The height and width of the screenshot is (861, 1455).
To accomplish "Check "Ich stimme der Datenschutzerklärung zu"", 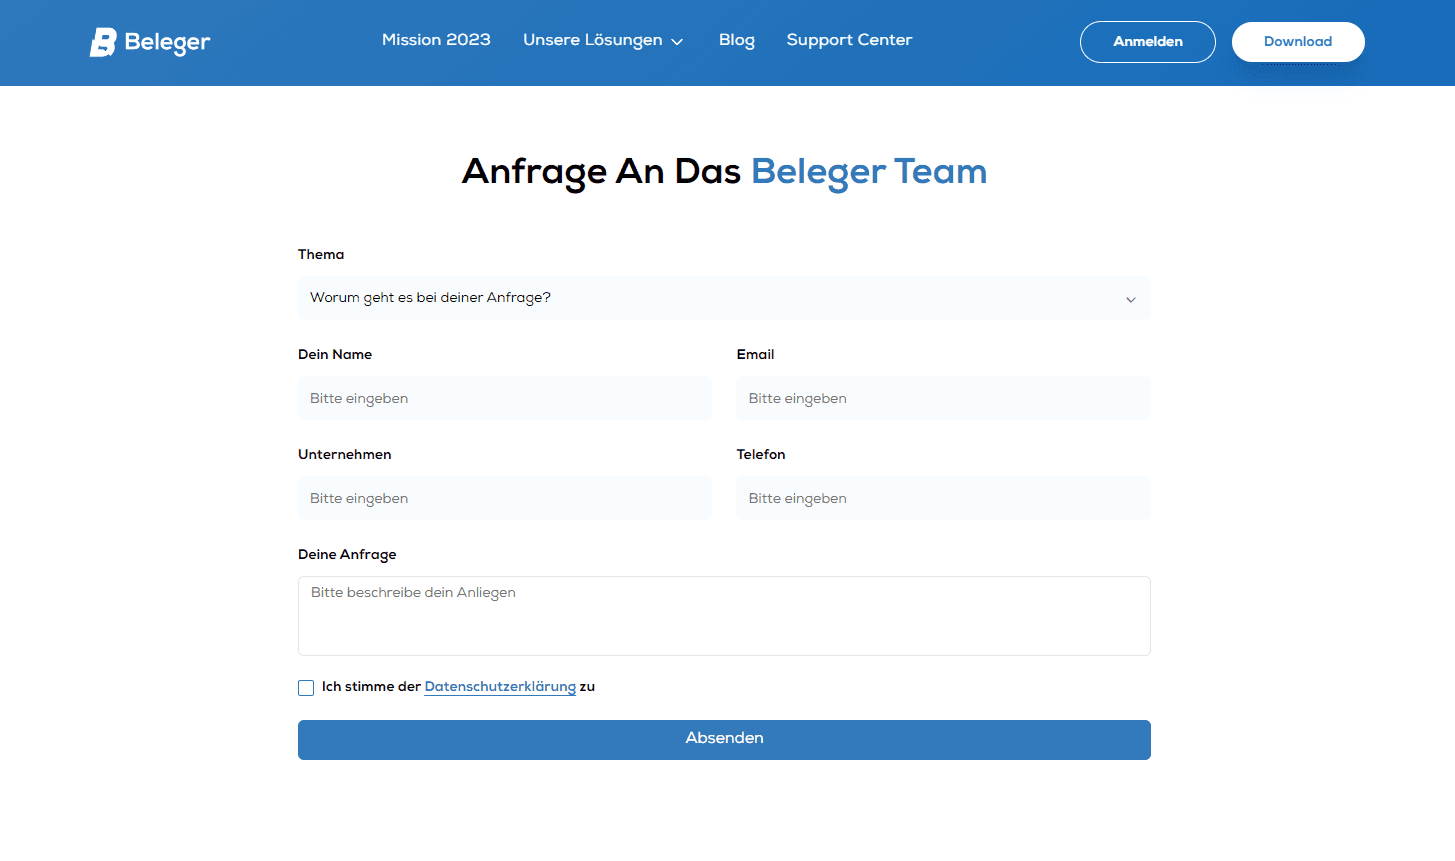I will click(305, 687).
